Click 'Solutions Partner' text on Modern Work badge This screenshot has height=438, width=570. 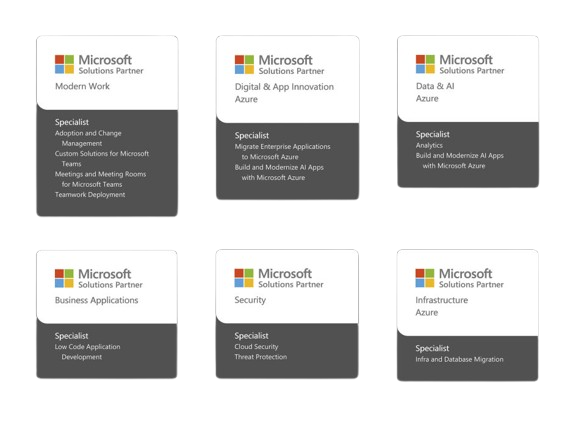[111, 71]
